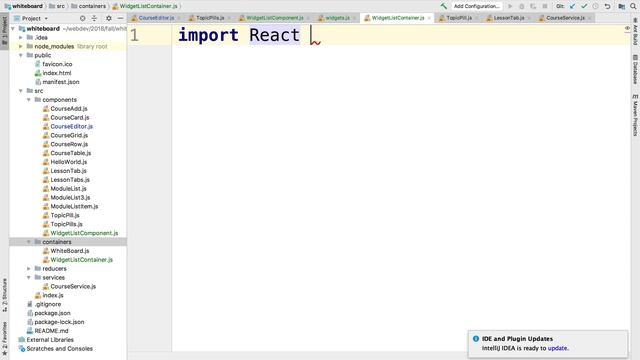640x360 pixels.
Task: Click the Build project hammer icon
Action: [x=443, y=6]
